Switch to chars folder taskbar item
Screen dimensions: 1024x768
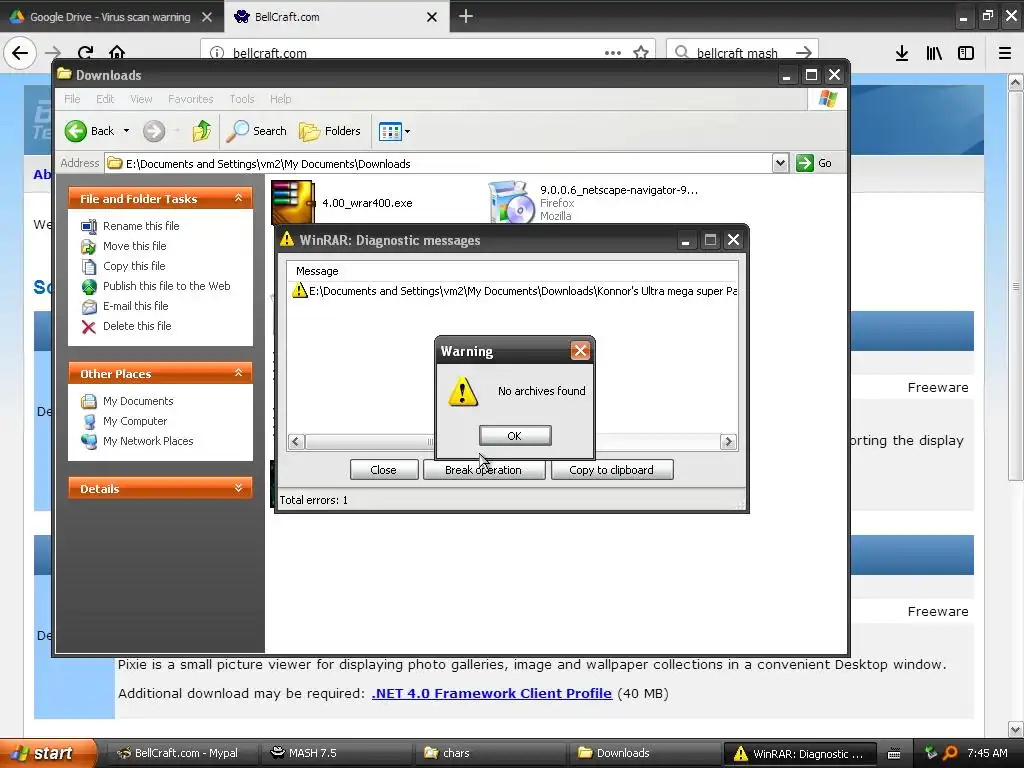pos(490,753)
